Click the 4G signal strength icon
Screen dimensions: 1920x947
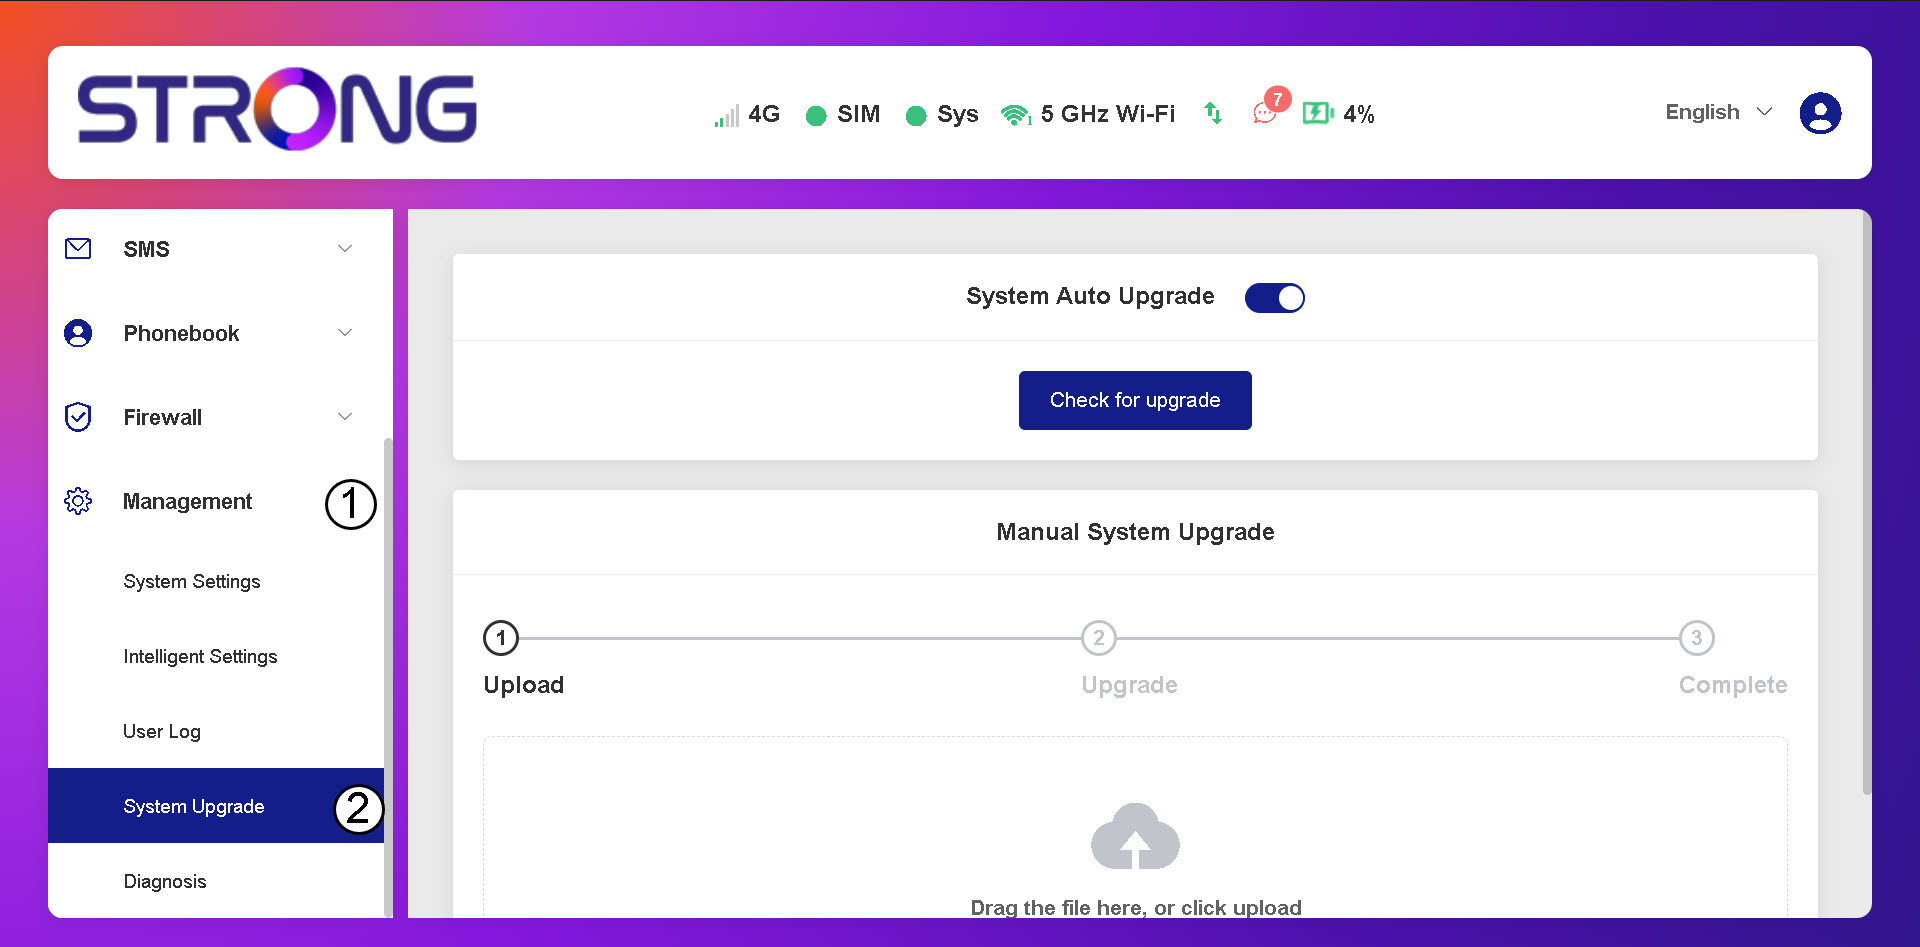click(726, 115)
